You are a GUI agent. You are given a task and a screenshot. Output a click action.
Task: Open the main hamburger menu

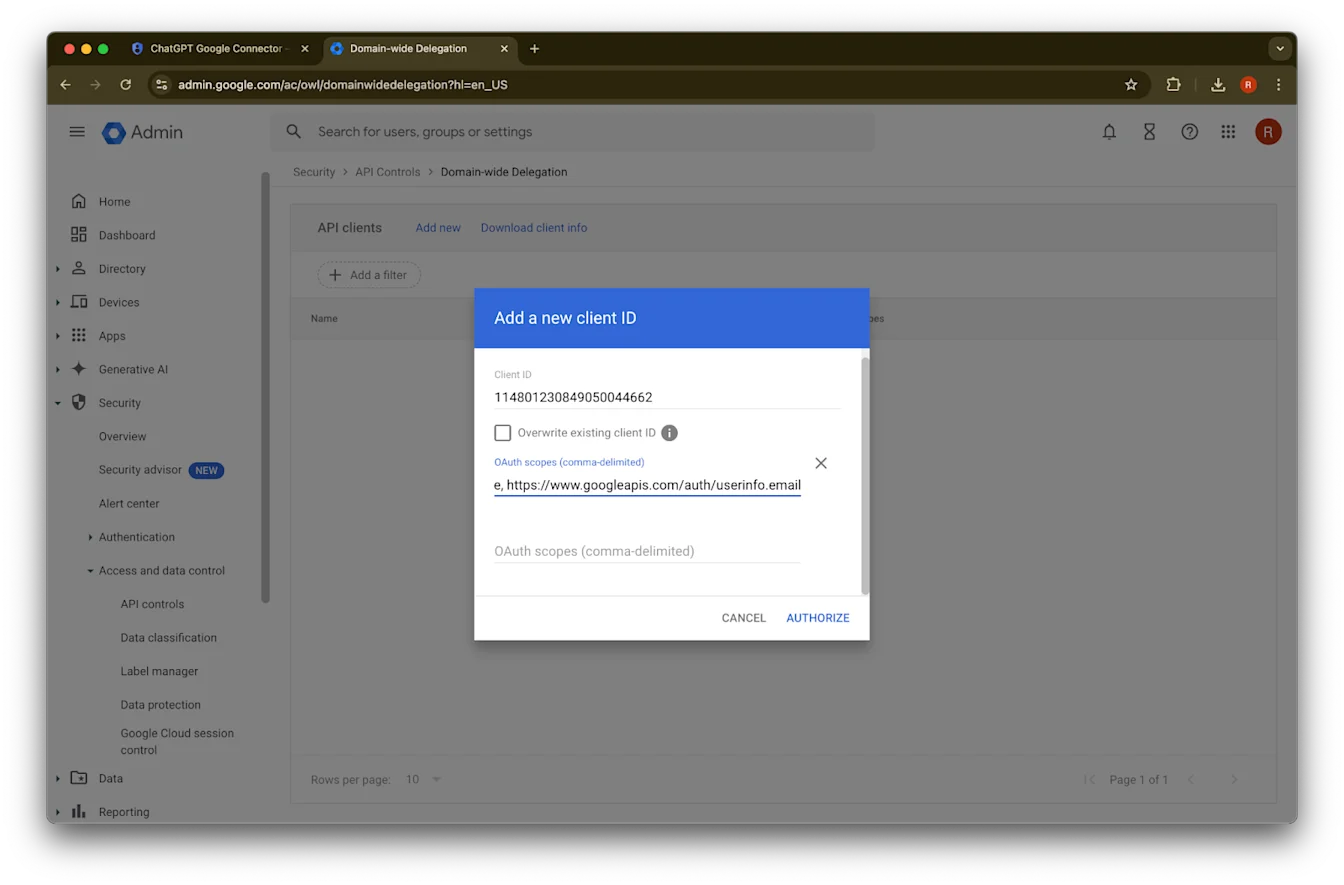tap(77, 132)
